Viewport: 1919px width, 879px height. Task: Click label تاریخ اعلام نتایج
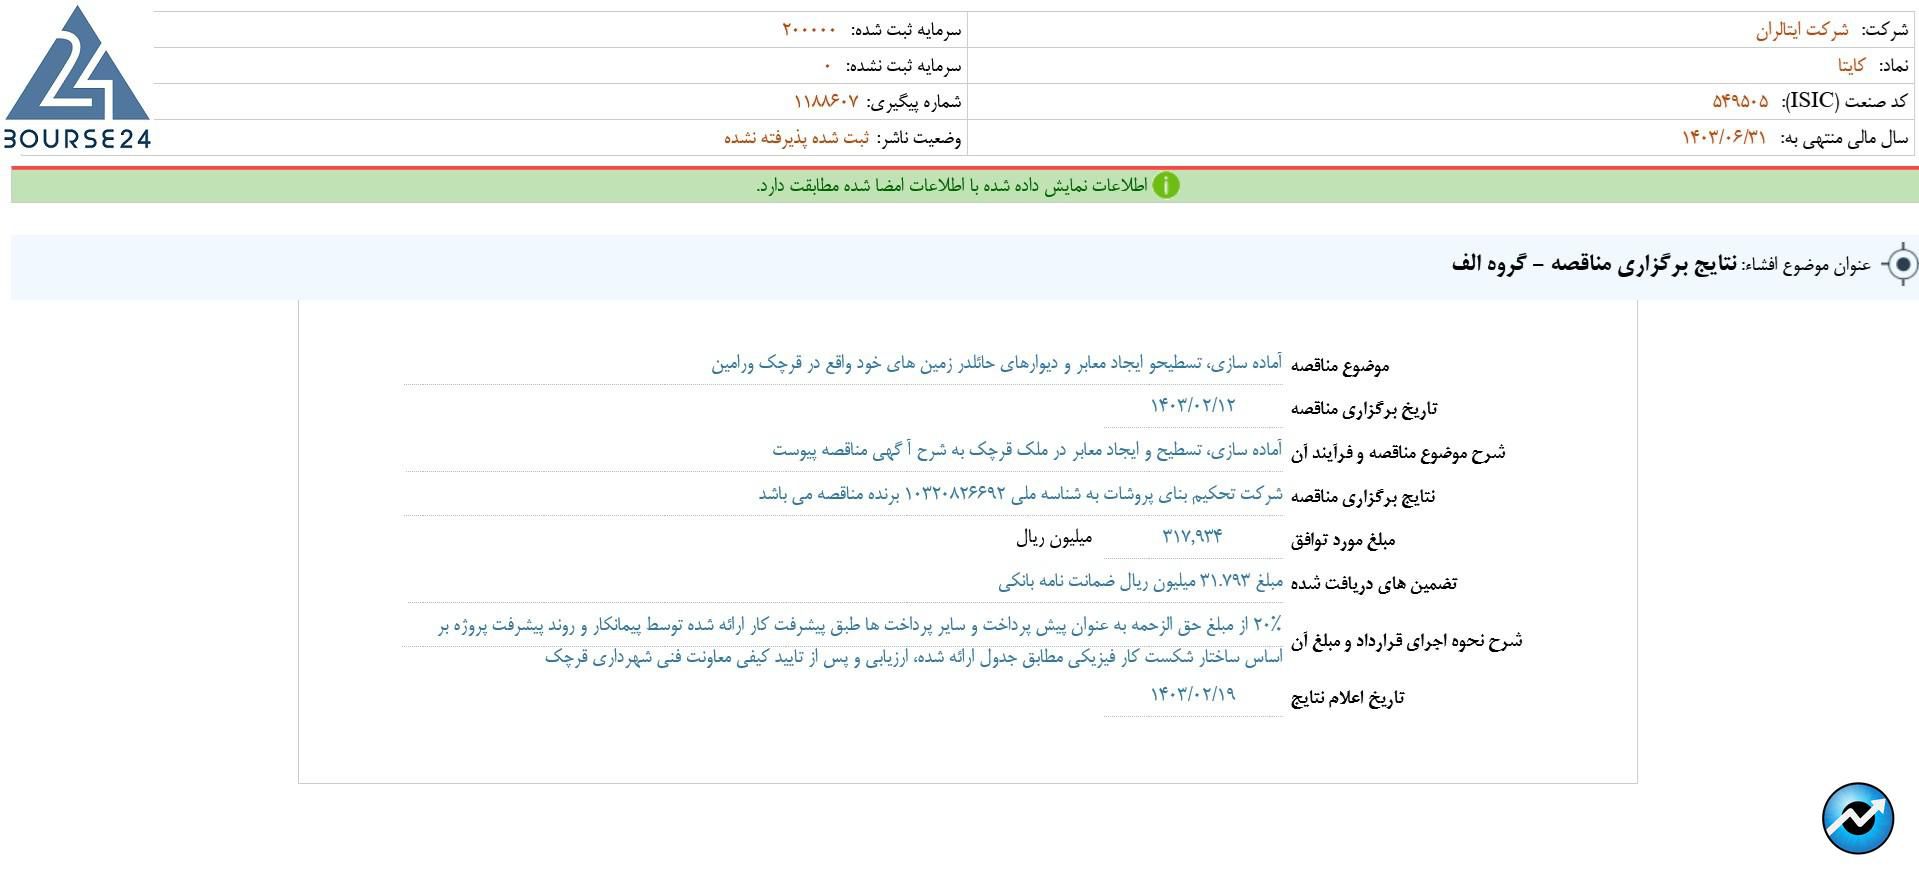click(1347, 698)
